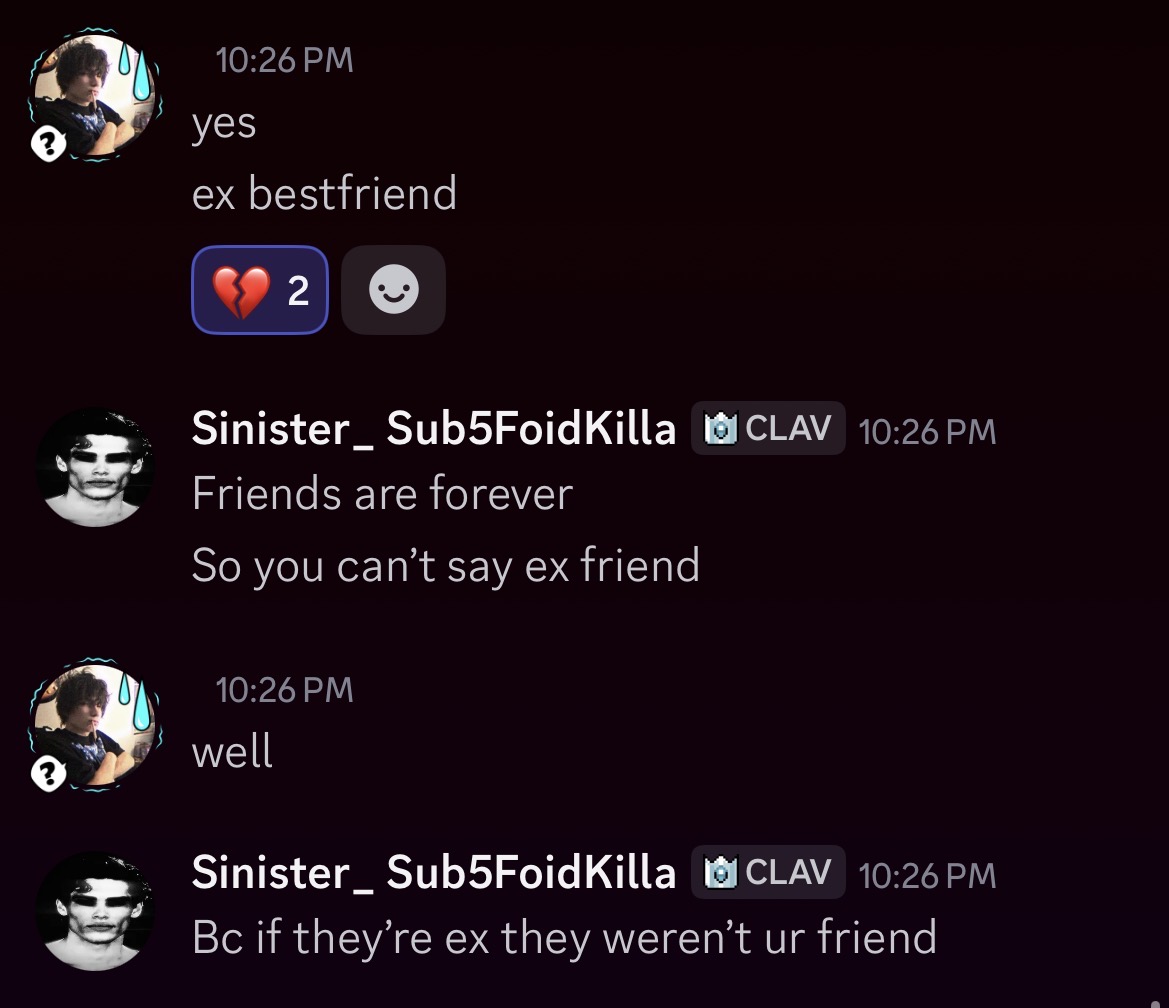Open Sinister's avatar beside 'Bc if they're ex' message

(96, 911)
